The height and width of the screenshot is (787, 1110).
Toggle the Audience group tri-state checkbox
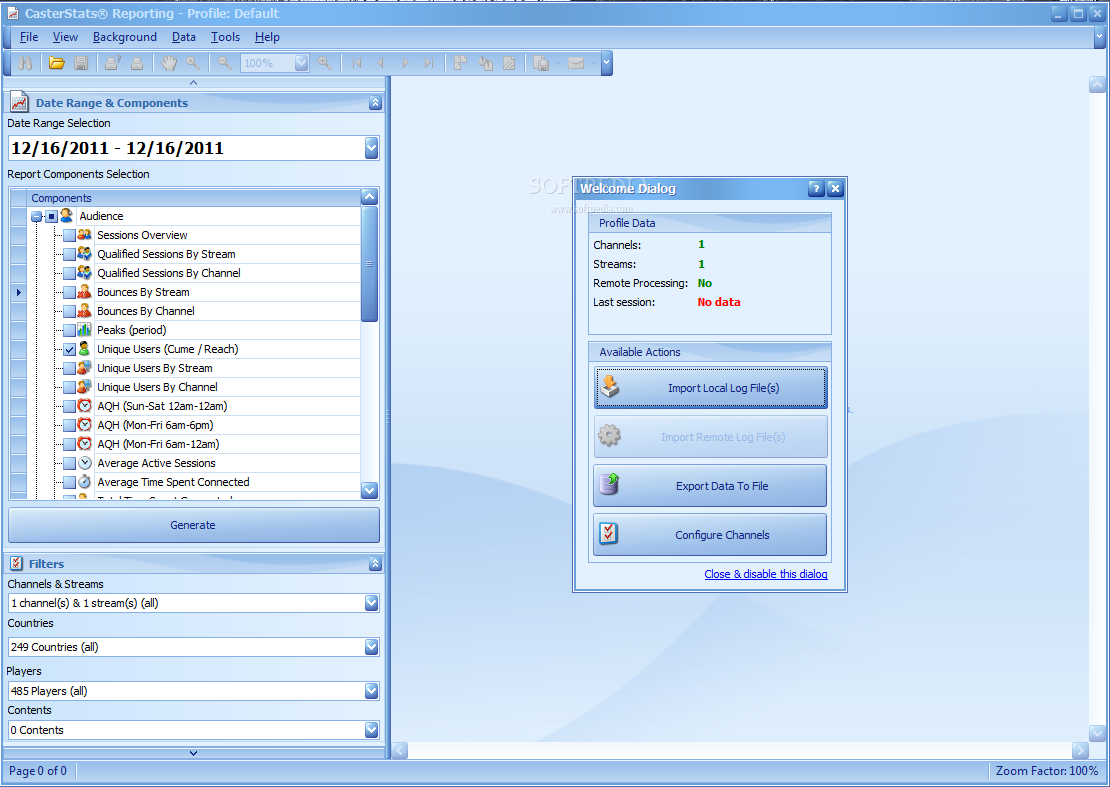click(x=52, y=217)
